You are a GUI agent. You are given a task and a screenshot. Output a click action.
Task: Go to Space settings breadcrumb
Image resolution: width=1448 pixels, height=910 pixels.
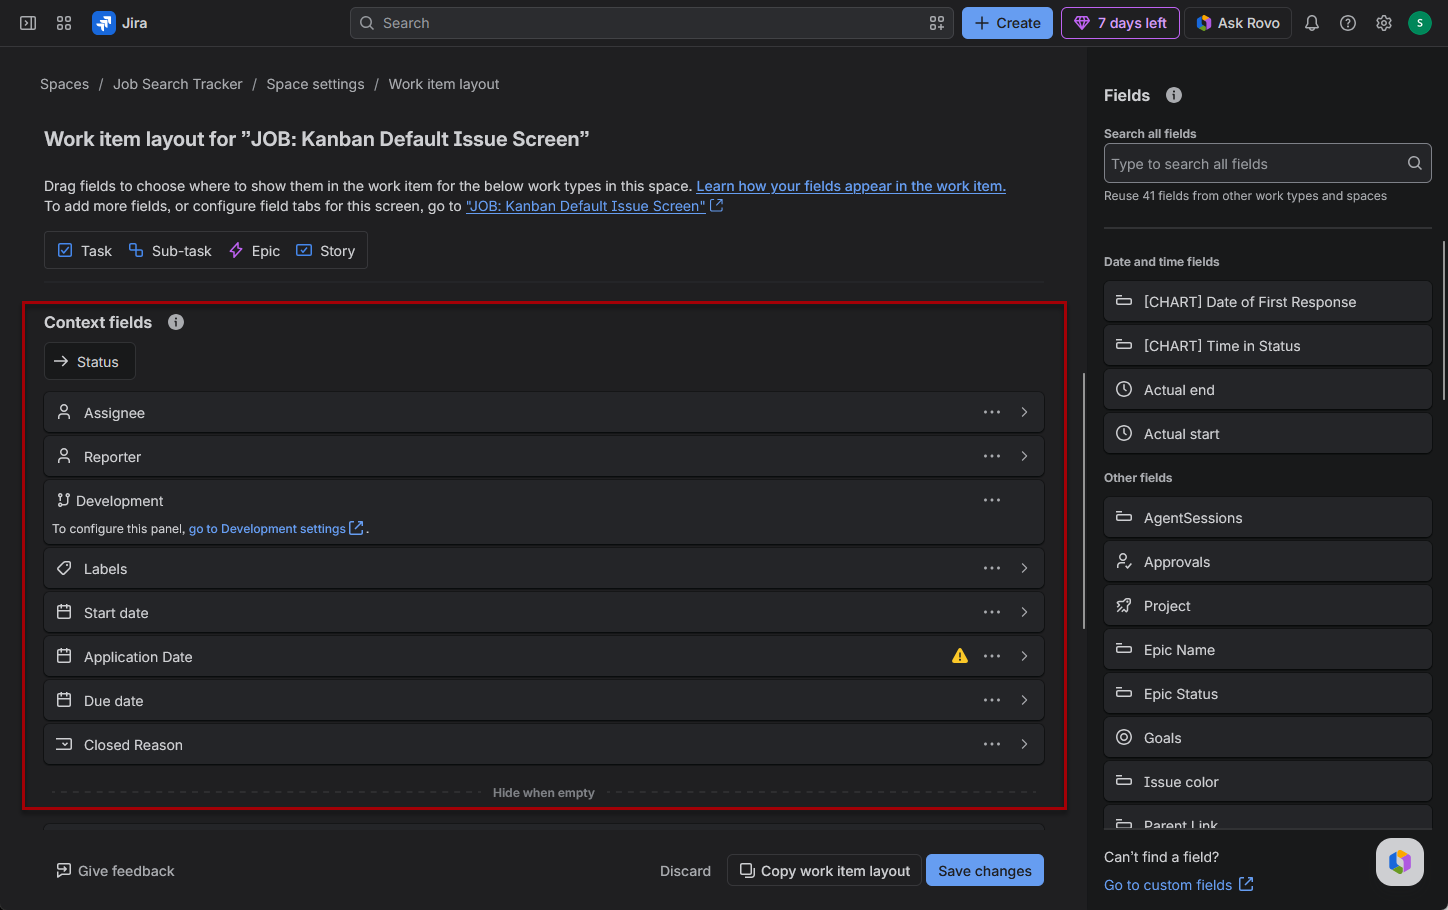(x=315, y=84)
